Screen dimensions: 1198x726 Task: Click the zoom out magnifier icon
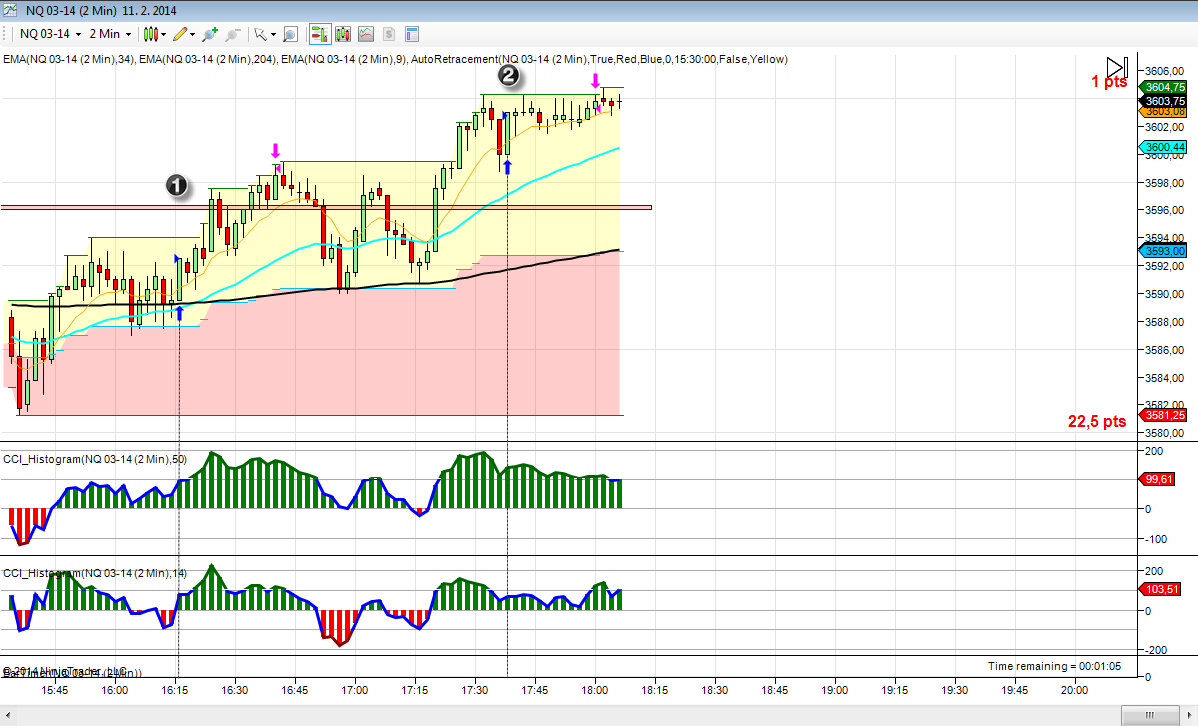click(233, 34)
